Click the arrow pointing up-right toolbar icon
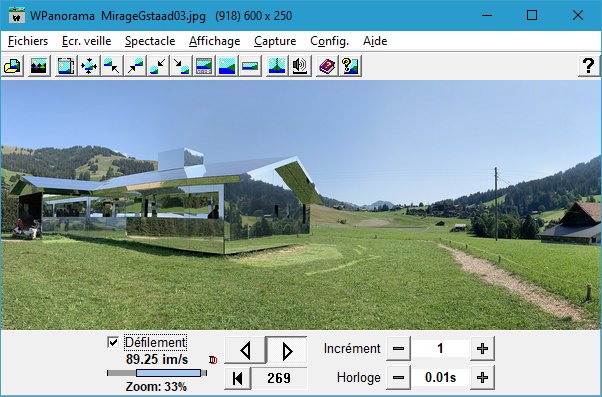 click(x=135, y=66)
